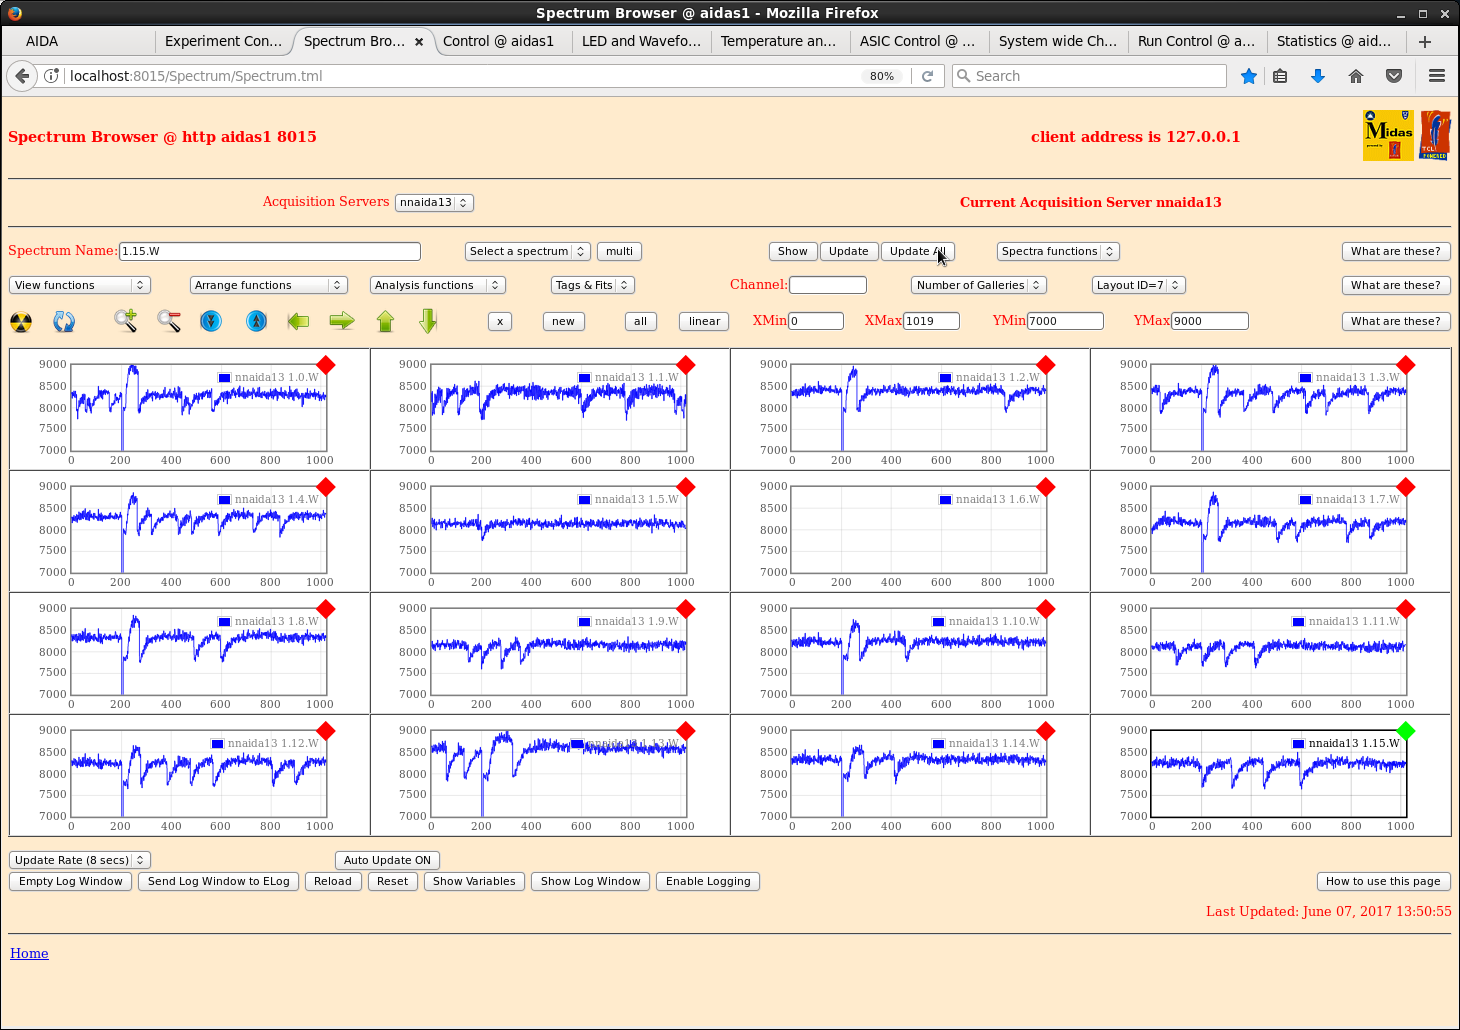Image resolution: width=1460 pixels, height=1030 pixels.
Task: Click the Spectrum Name input field
Action: 270,251
